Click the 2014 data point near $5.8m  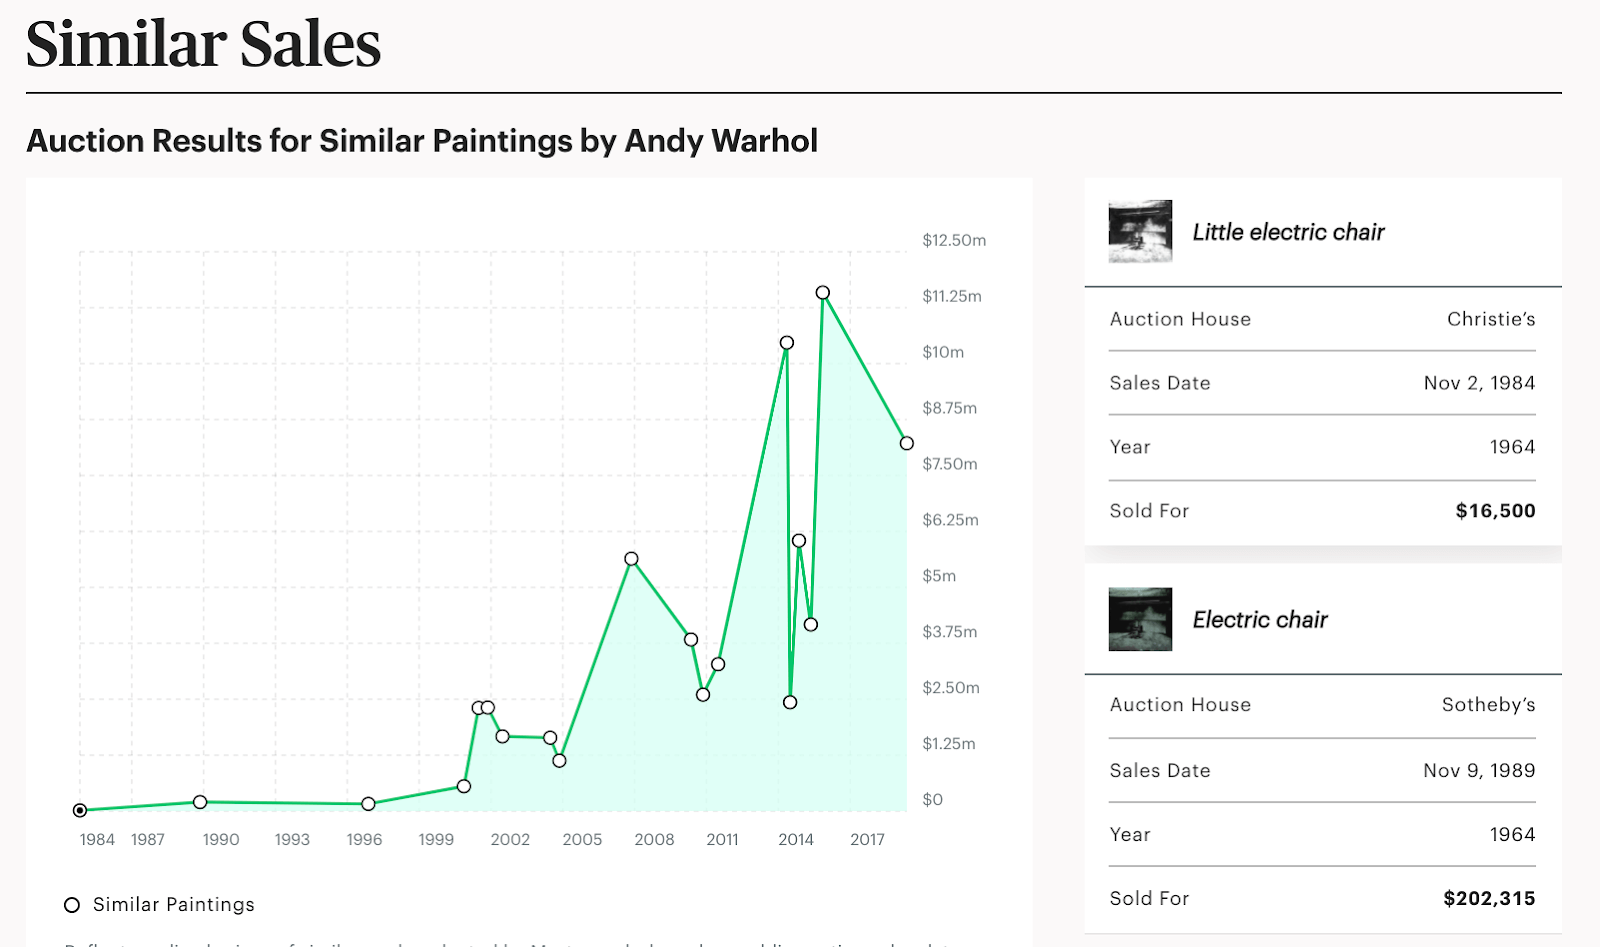[799, 540]
